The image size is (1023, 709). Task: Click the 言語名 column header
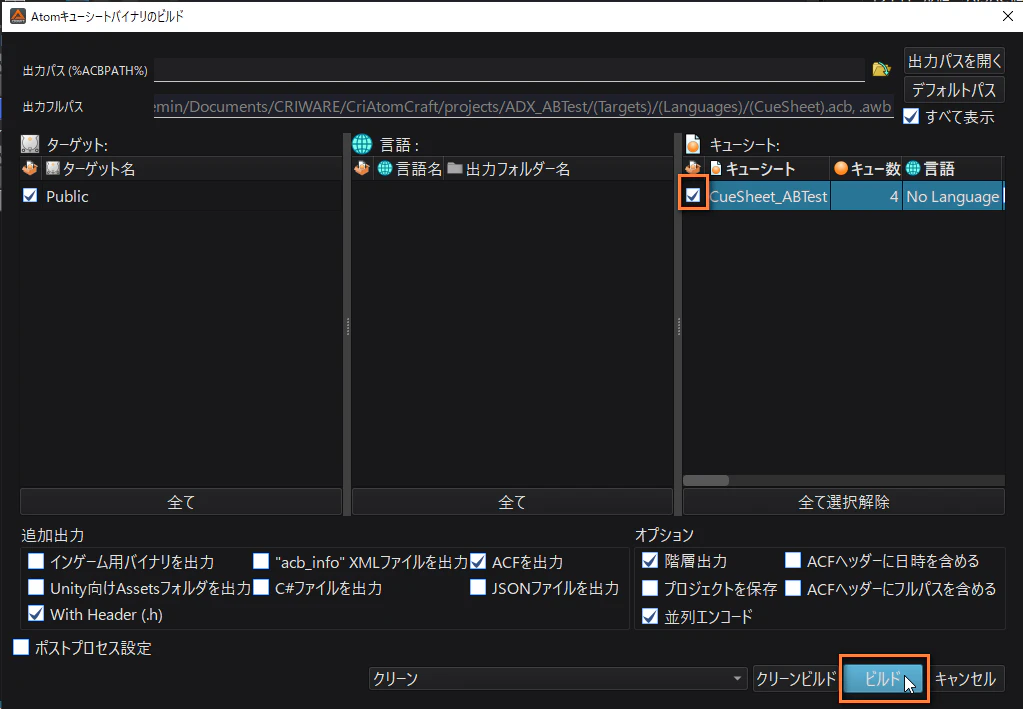(x=409, y=169)
